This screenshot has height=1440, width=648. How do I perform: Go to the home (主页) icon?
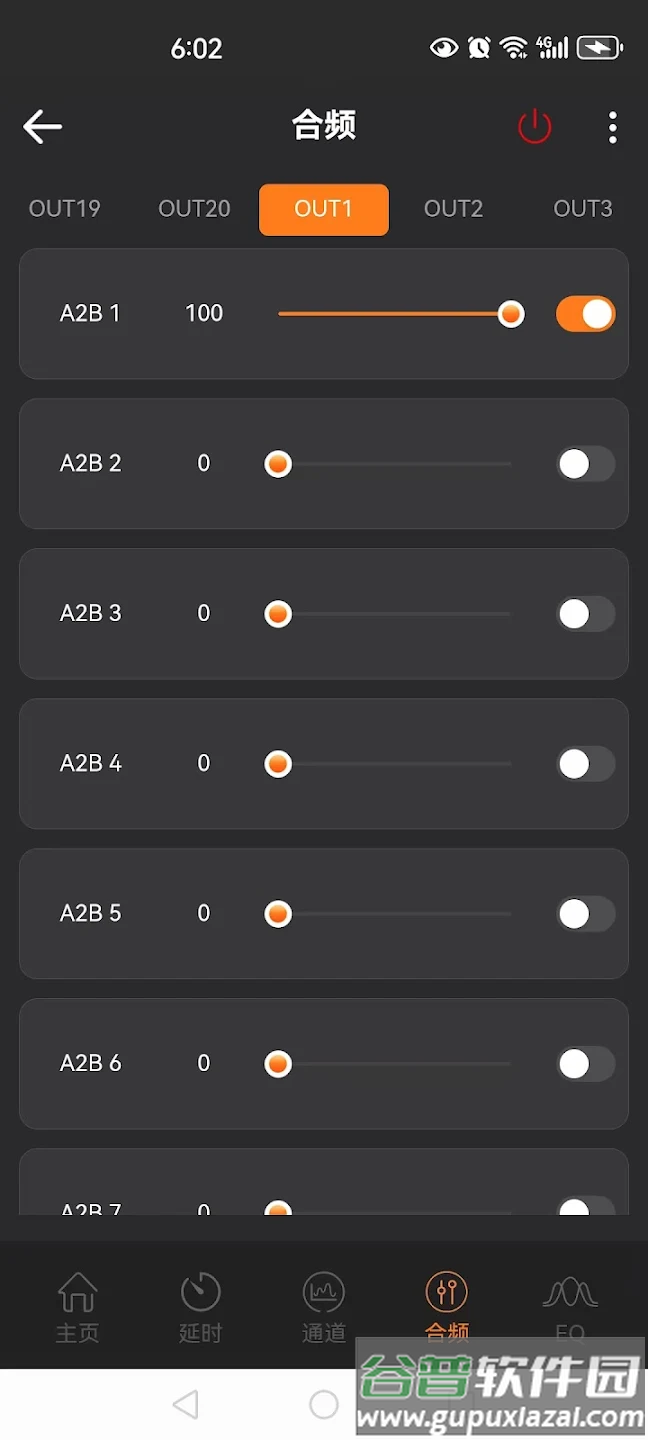coord(77,1294)
